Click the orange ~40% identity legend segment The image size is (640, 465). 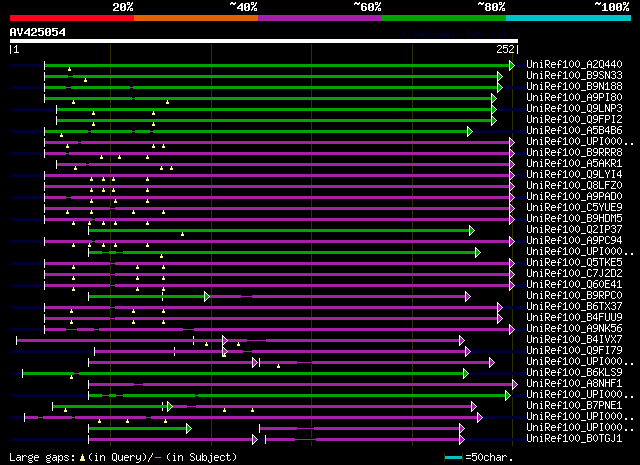coord(196,18)
